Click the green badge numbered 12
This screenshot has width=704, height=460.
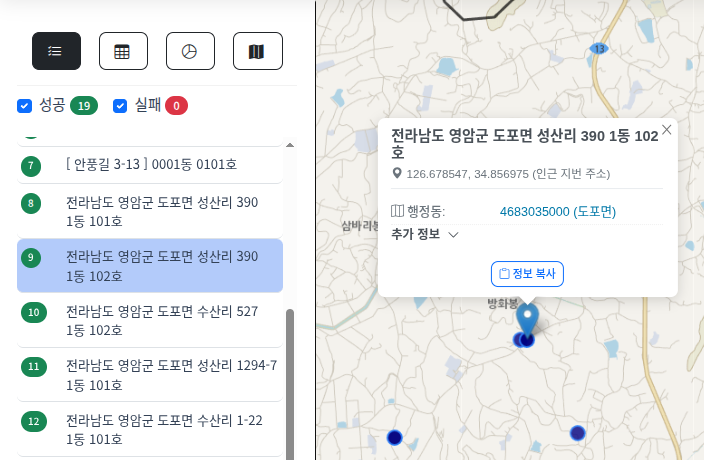pyautogui.click(x=33, y=421)
